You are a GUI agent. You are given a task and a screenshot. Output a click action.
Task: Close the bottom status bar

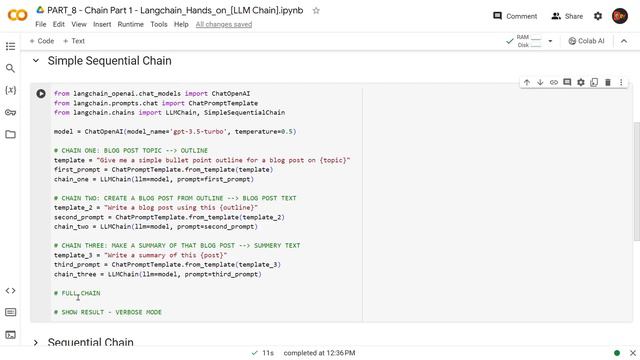633,353
